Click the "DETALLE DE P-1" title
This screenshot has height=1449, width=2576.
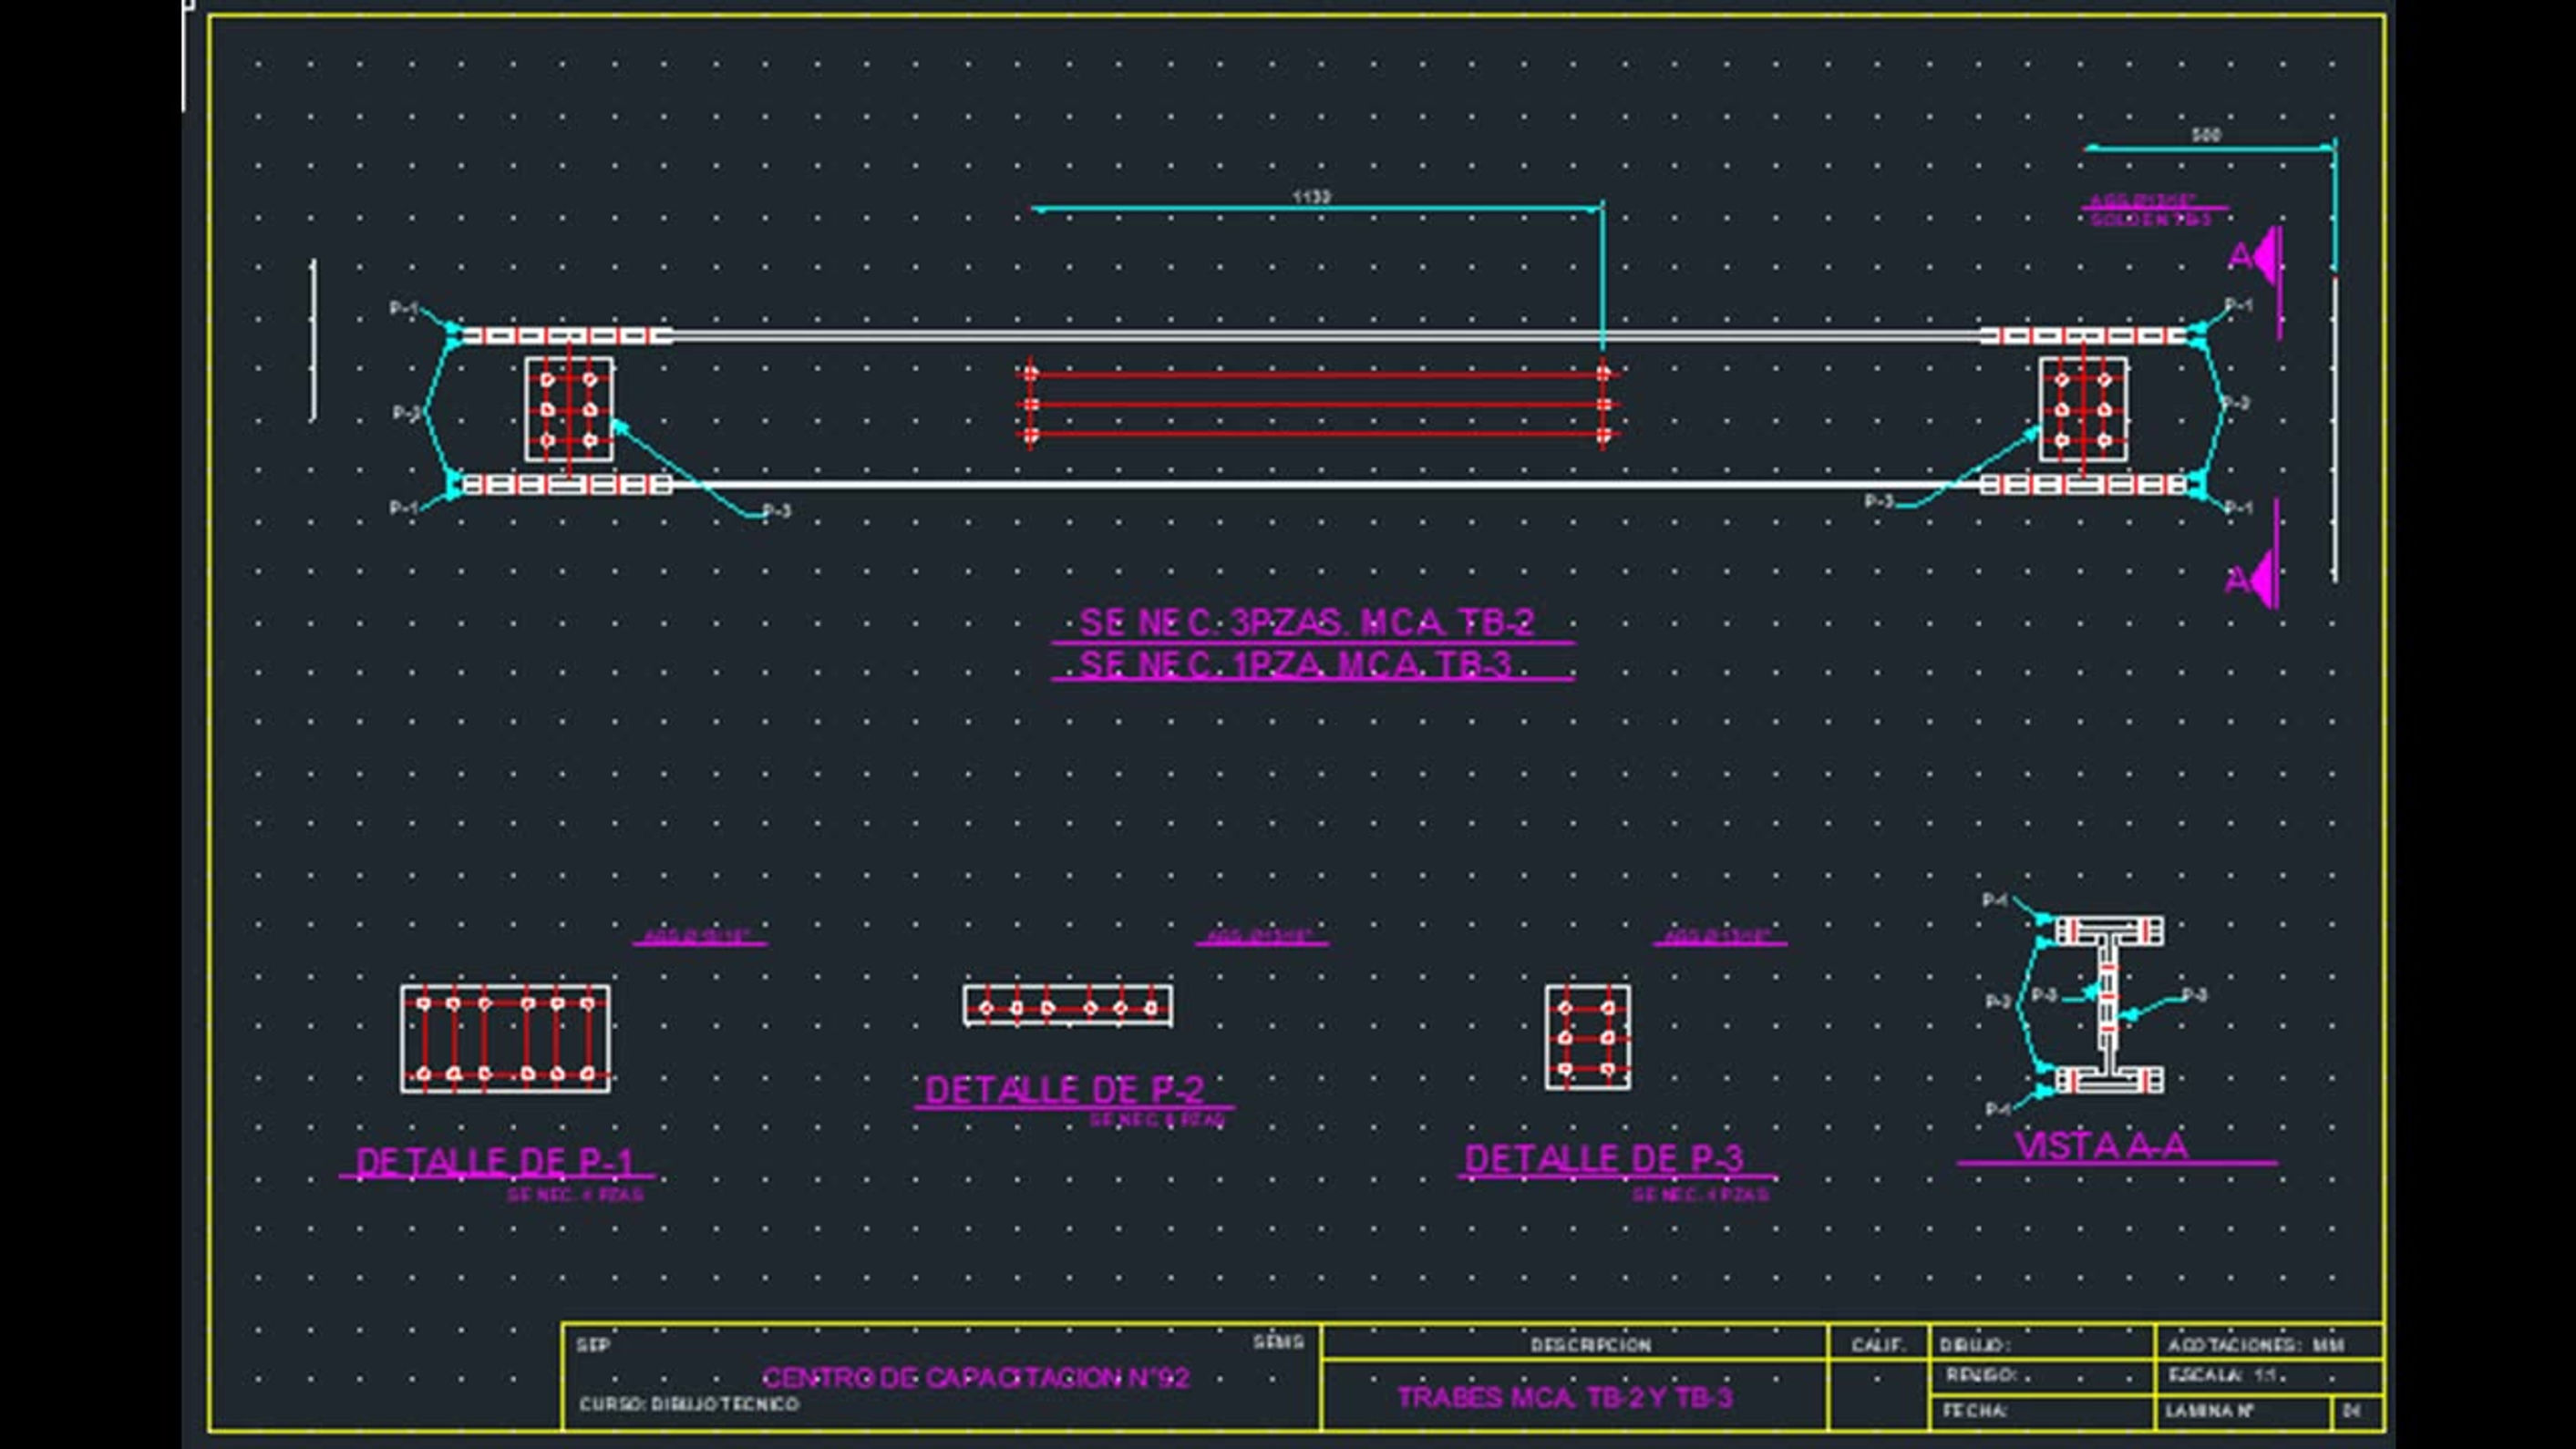coord(495,1161)
